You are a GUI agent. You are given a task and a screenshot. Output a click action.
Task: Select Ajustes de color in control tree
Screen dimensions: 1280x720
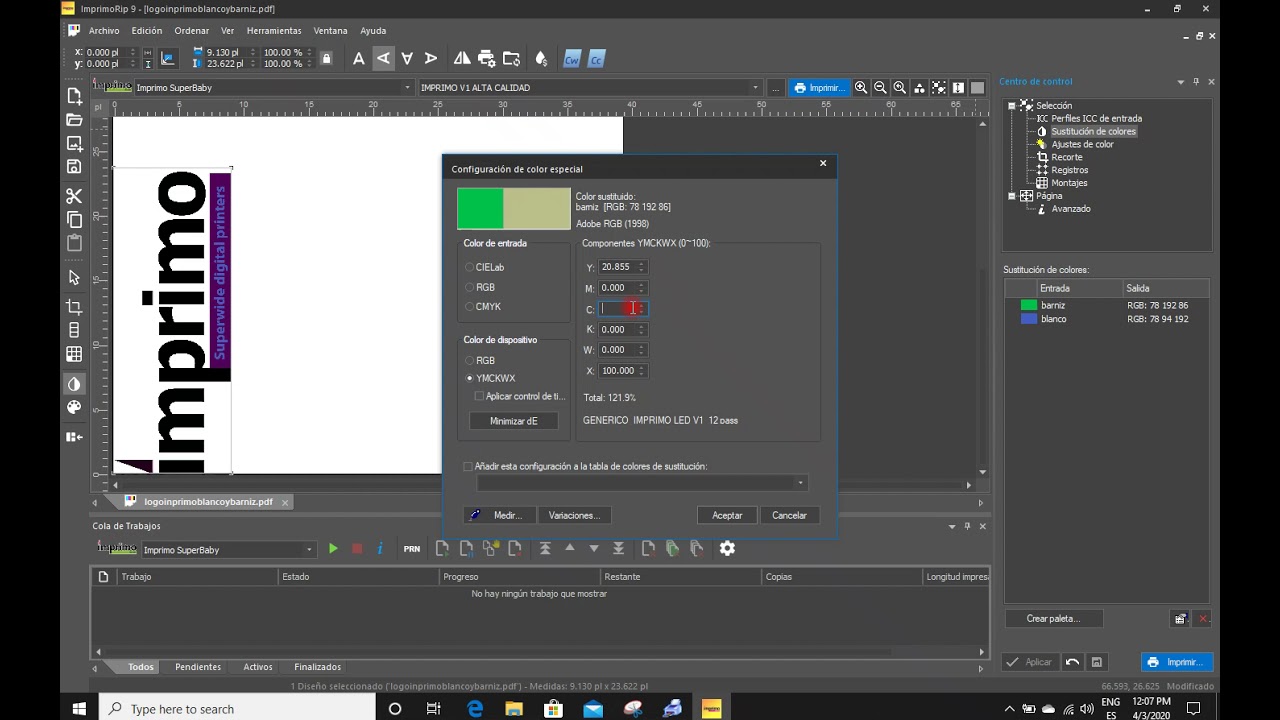click(1082, 144)
